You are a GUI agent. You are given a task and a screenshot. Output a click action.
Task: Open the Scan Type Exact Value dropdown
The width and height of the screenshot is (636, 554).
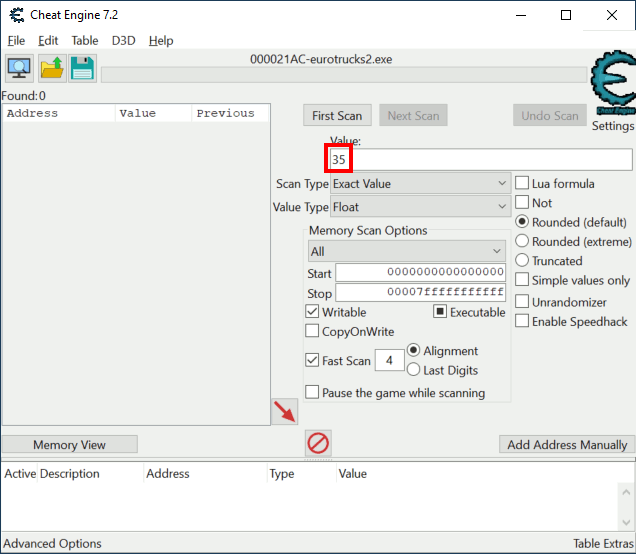(x=420, y=184)
